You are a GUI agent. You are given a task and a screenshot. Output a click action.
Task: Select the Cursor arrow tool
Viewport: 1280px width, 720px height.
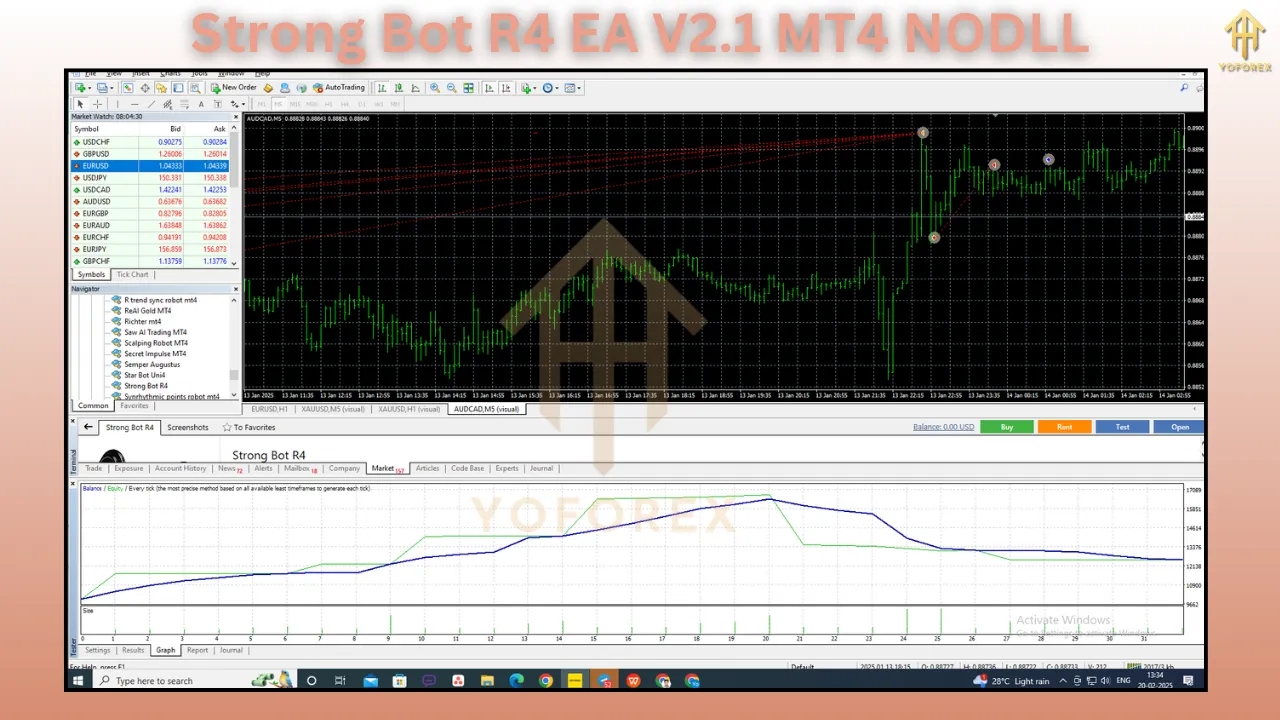tap(80, 104)
